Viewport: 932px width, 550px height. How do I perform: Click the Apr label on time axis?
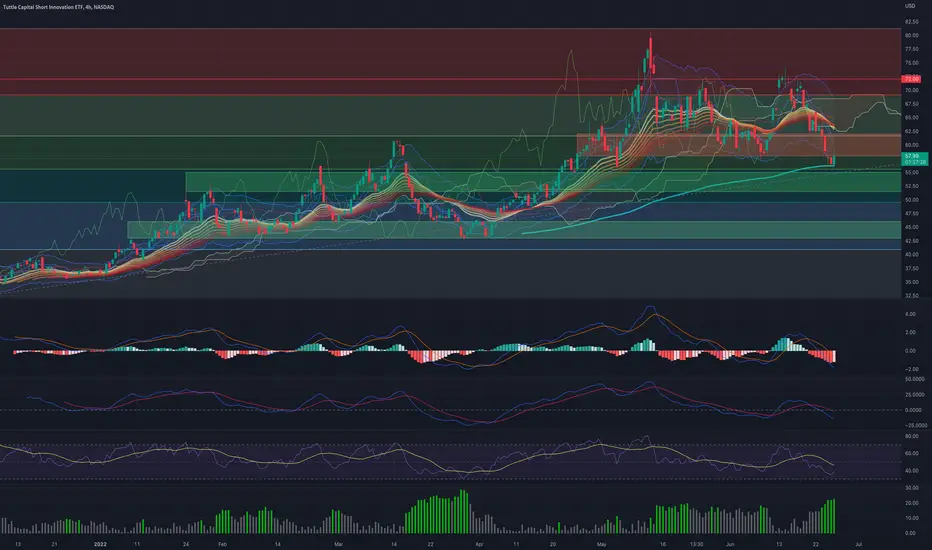pos(479,544)
